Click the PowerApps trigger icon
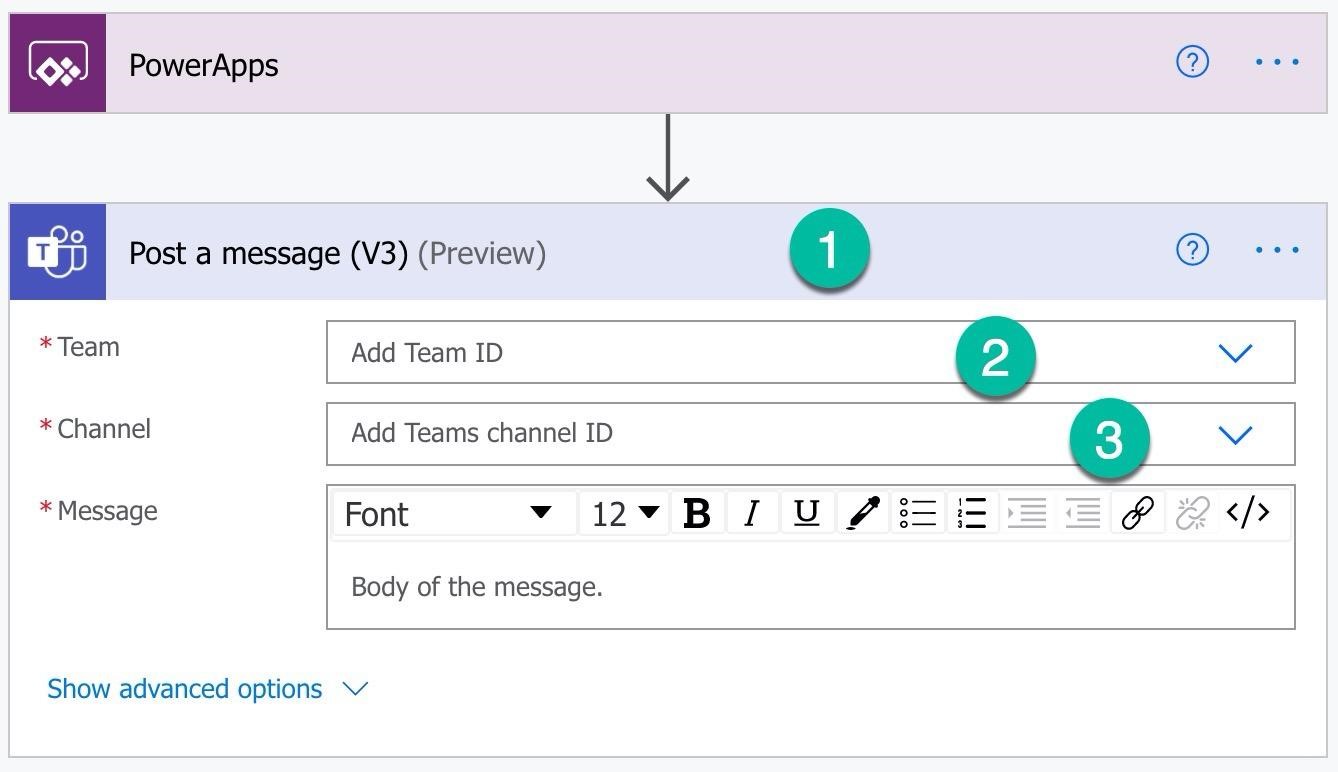The height and width of the screenshot is (772, 1338). 58,64
